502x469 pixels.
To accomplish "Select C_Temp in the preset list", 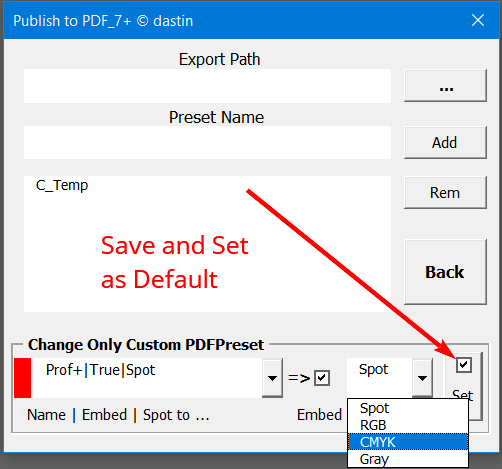I will pos(62,185).
